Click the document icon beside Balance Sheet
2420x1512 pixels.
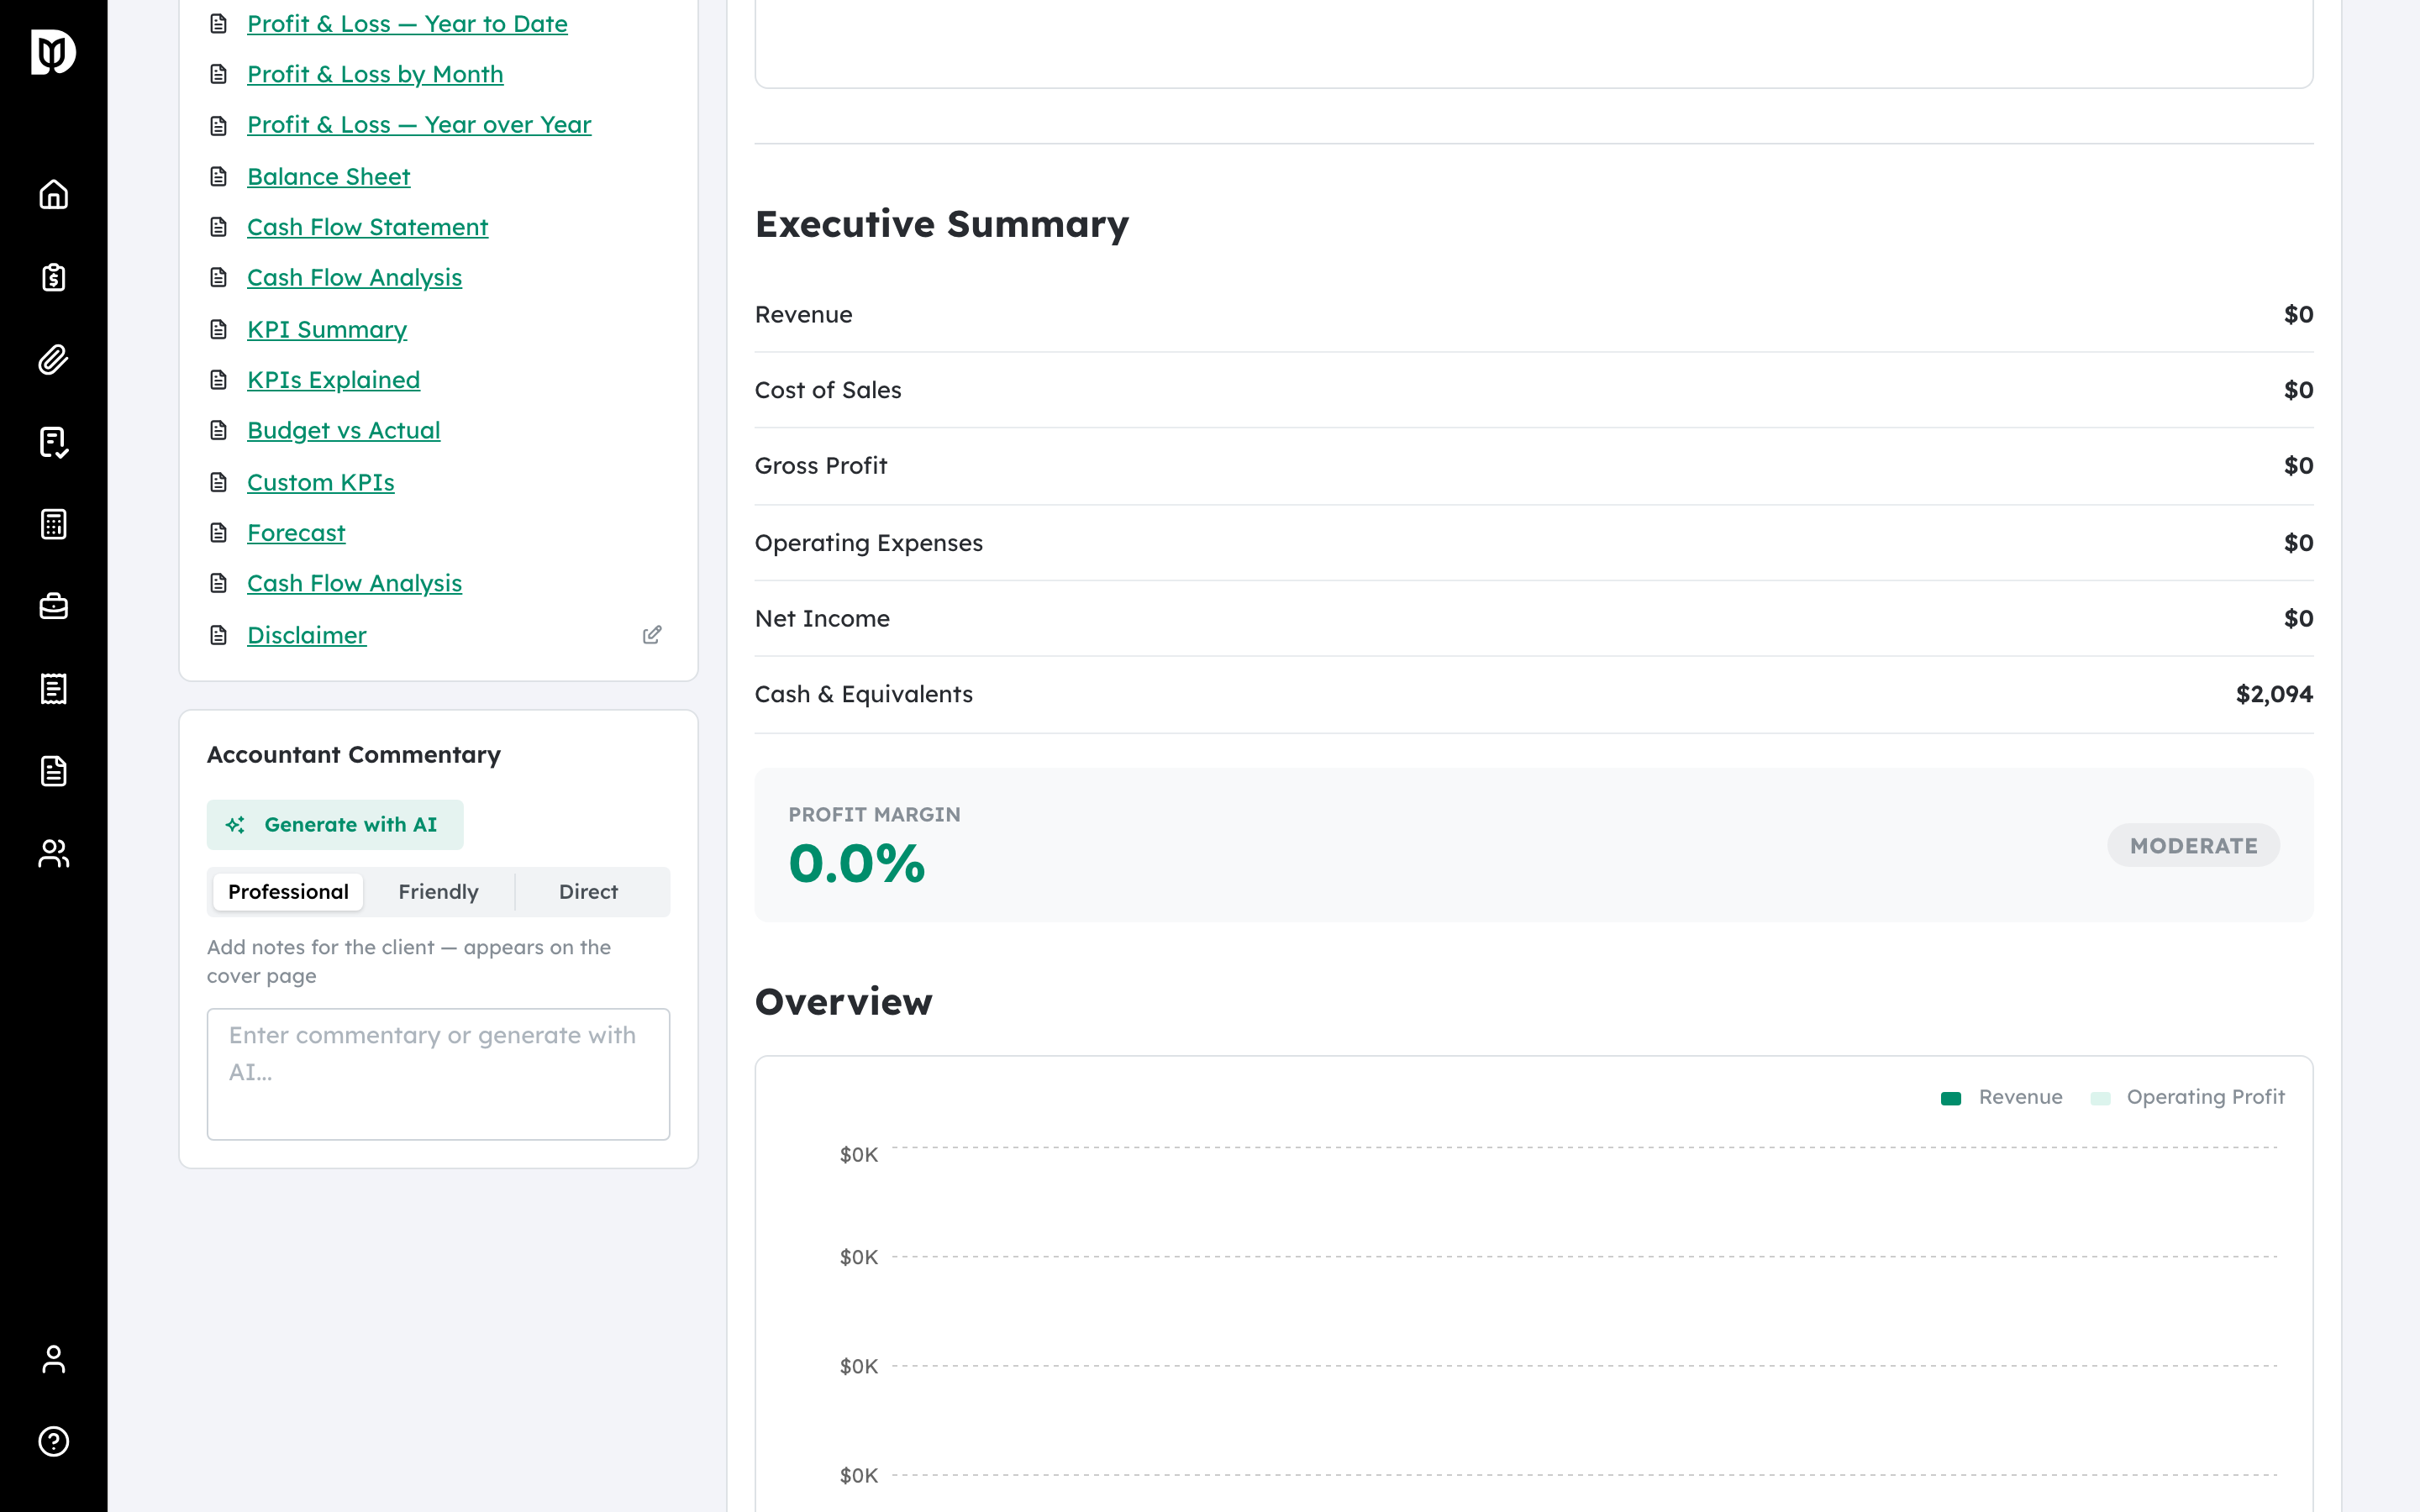tap(218, 177)
